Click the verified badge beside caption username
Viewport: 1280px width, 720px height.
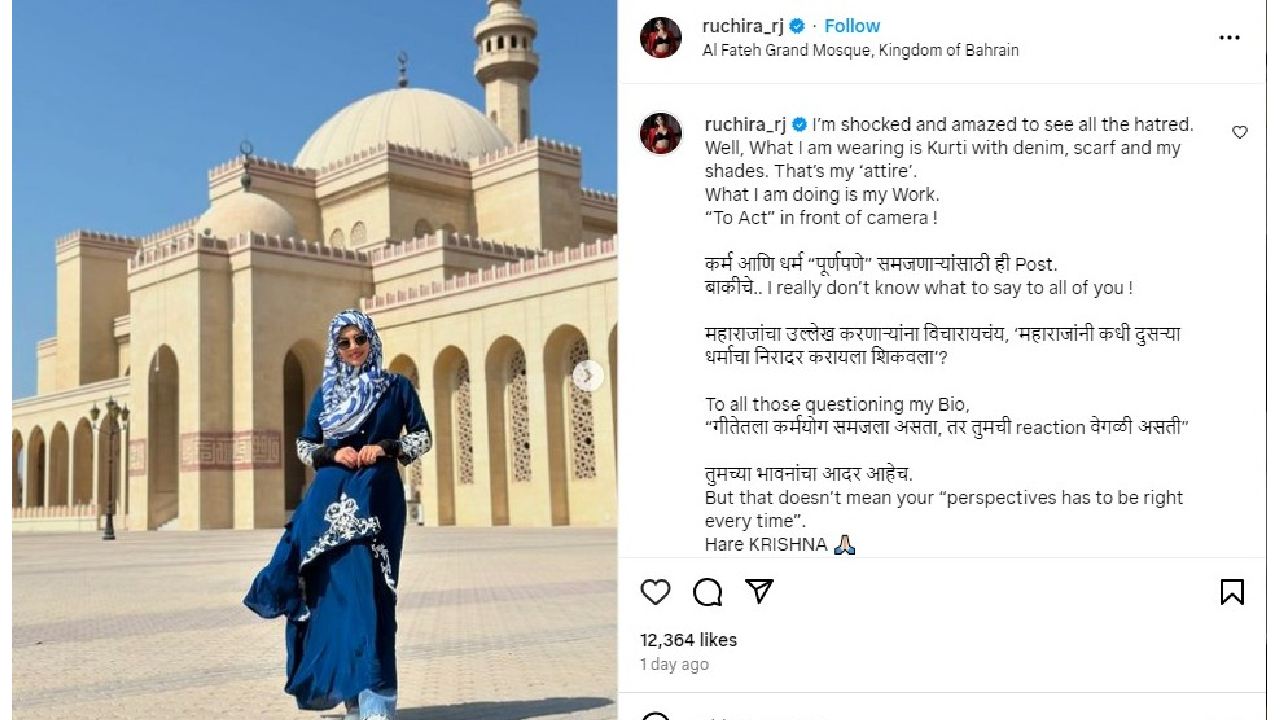pyautogui.click(x=798, y=125)
